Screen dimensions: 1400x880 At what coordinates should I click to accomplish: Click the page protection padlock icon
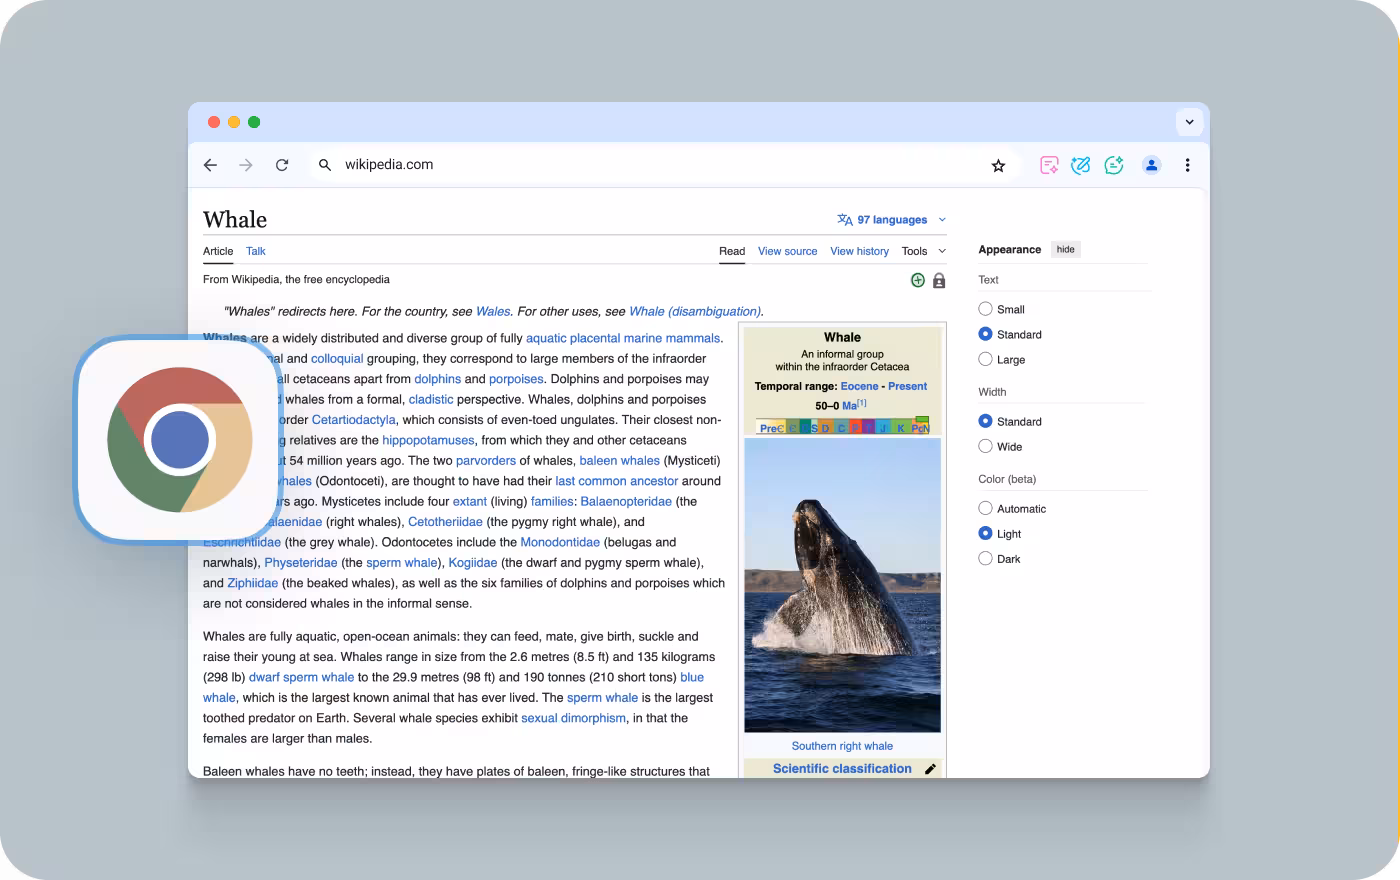click(x=939, y=281)
